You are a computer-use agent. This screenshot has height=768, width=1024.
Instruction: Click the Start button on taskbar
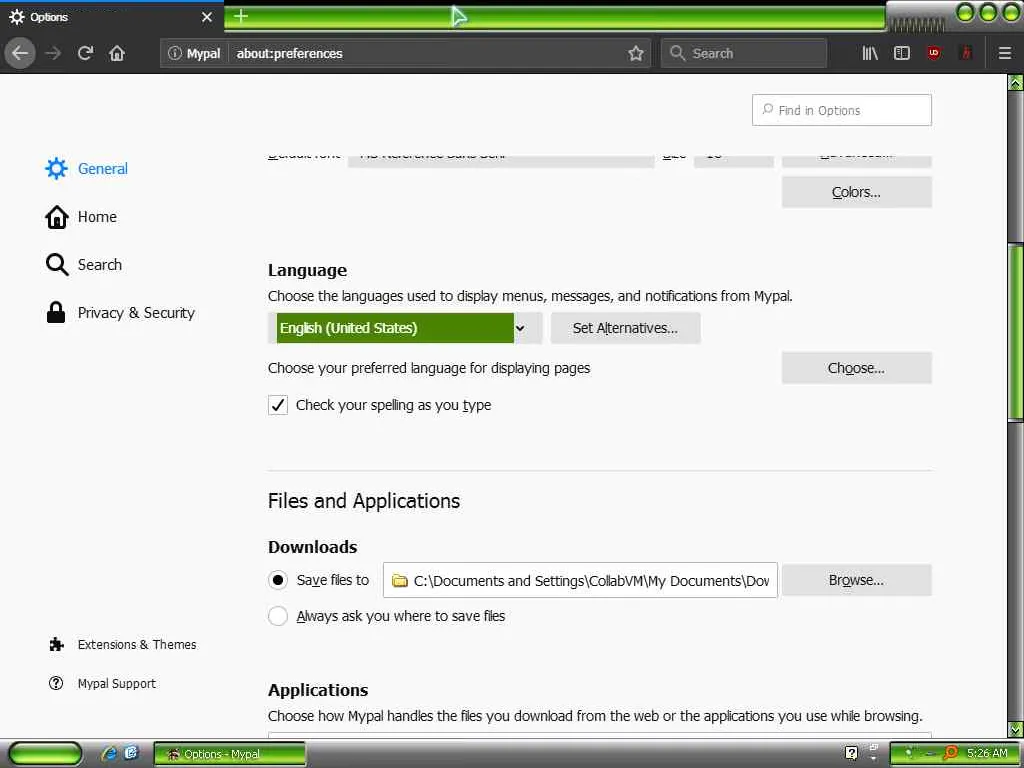pos(44,754)
